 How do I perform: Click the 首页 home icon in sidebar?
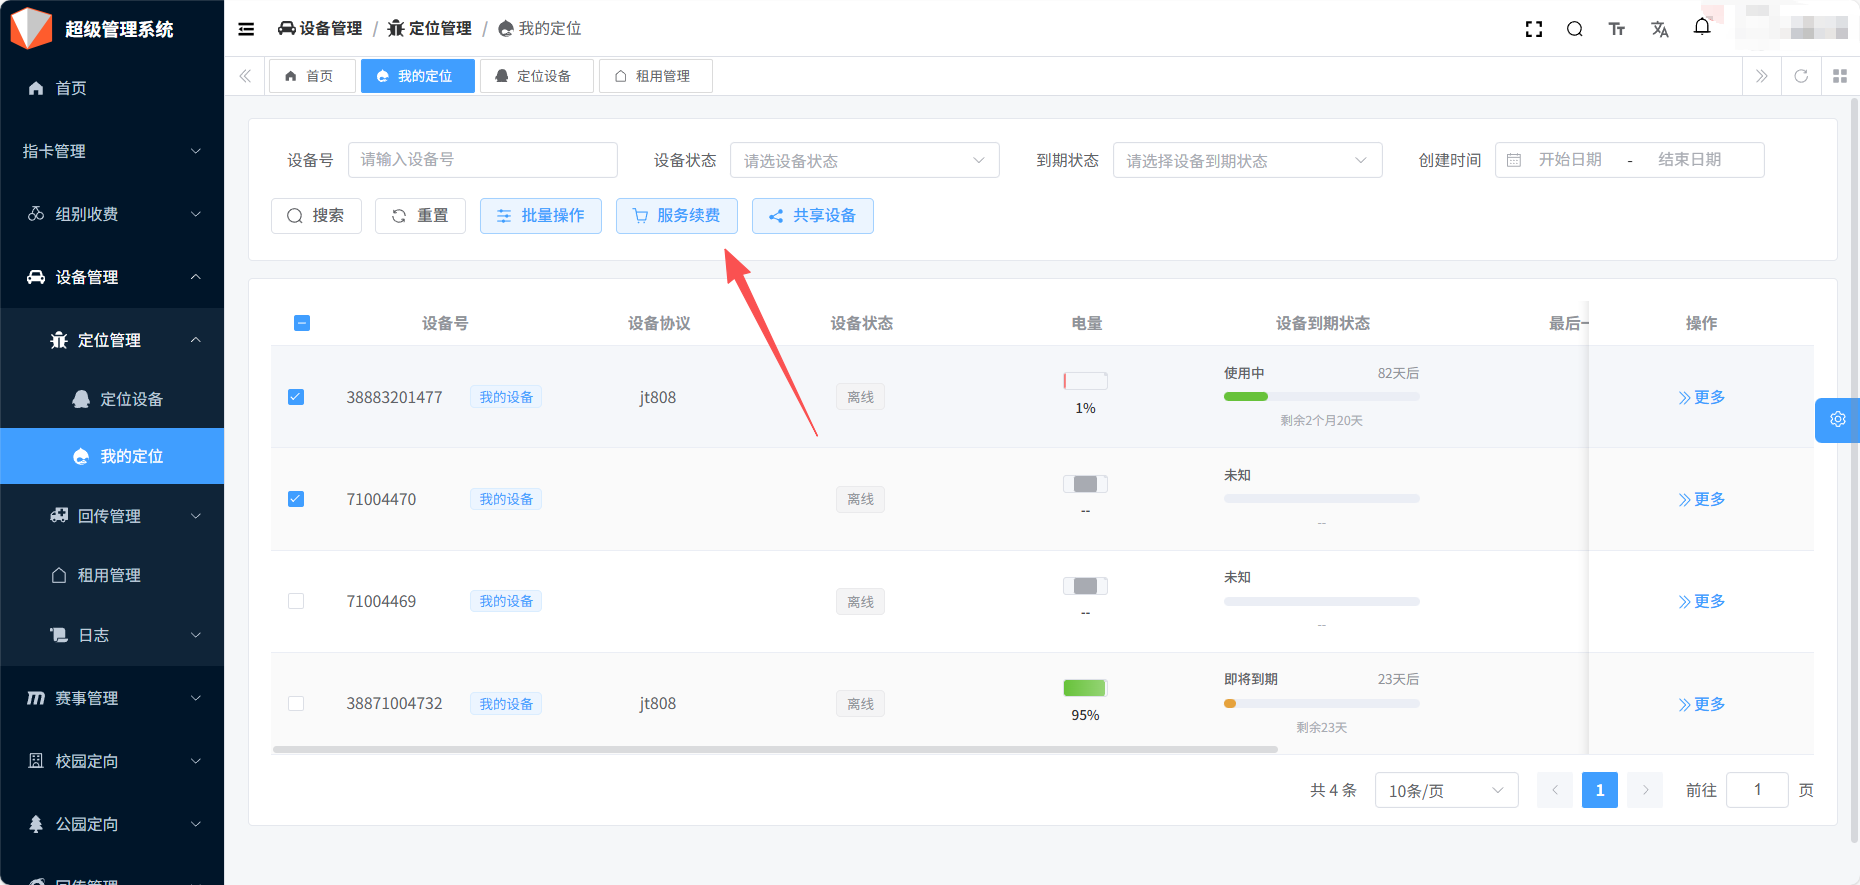36,88
